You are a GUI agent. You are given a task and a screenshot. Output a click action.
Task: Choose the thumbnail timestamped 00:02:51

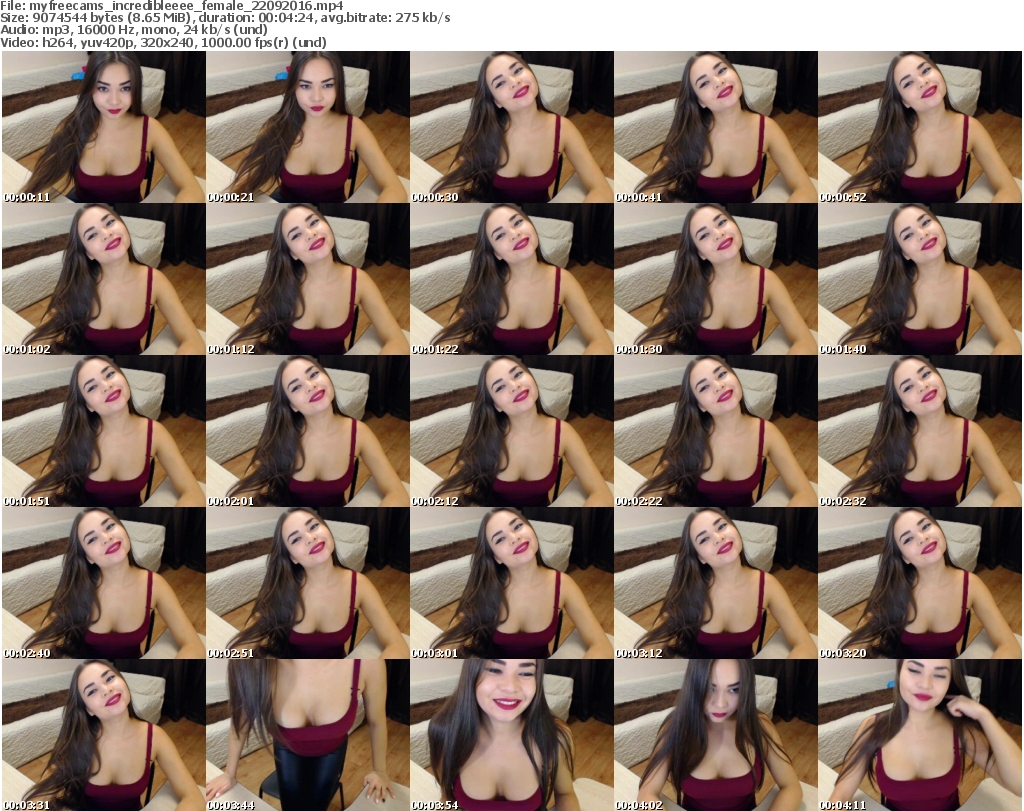[x=308, y=583]
